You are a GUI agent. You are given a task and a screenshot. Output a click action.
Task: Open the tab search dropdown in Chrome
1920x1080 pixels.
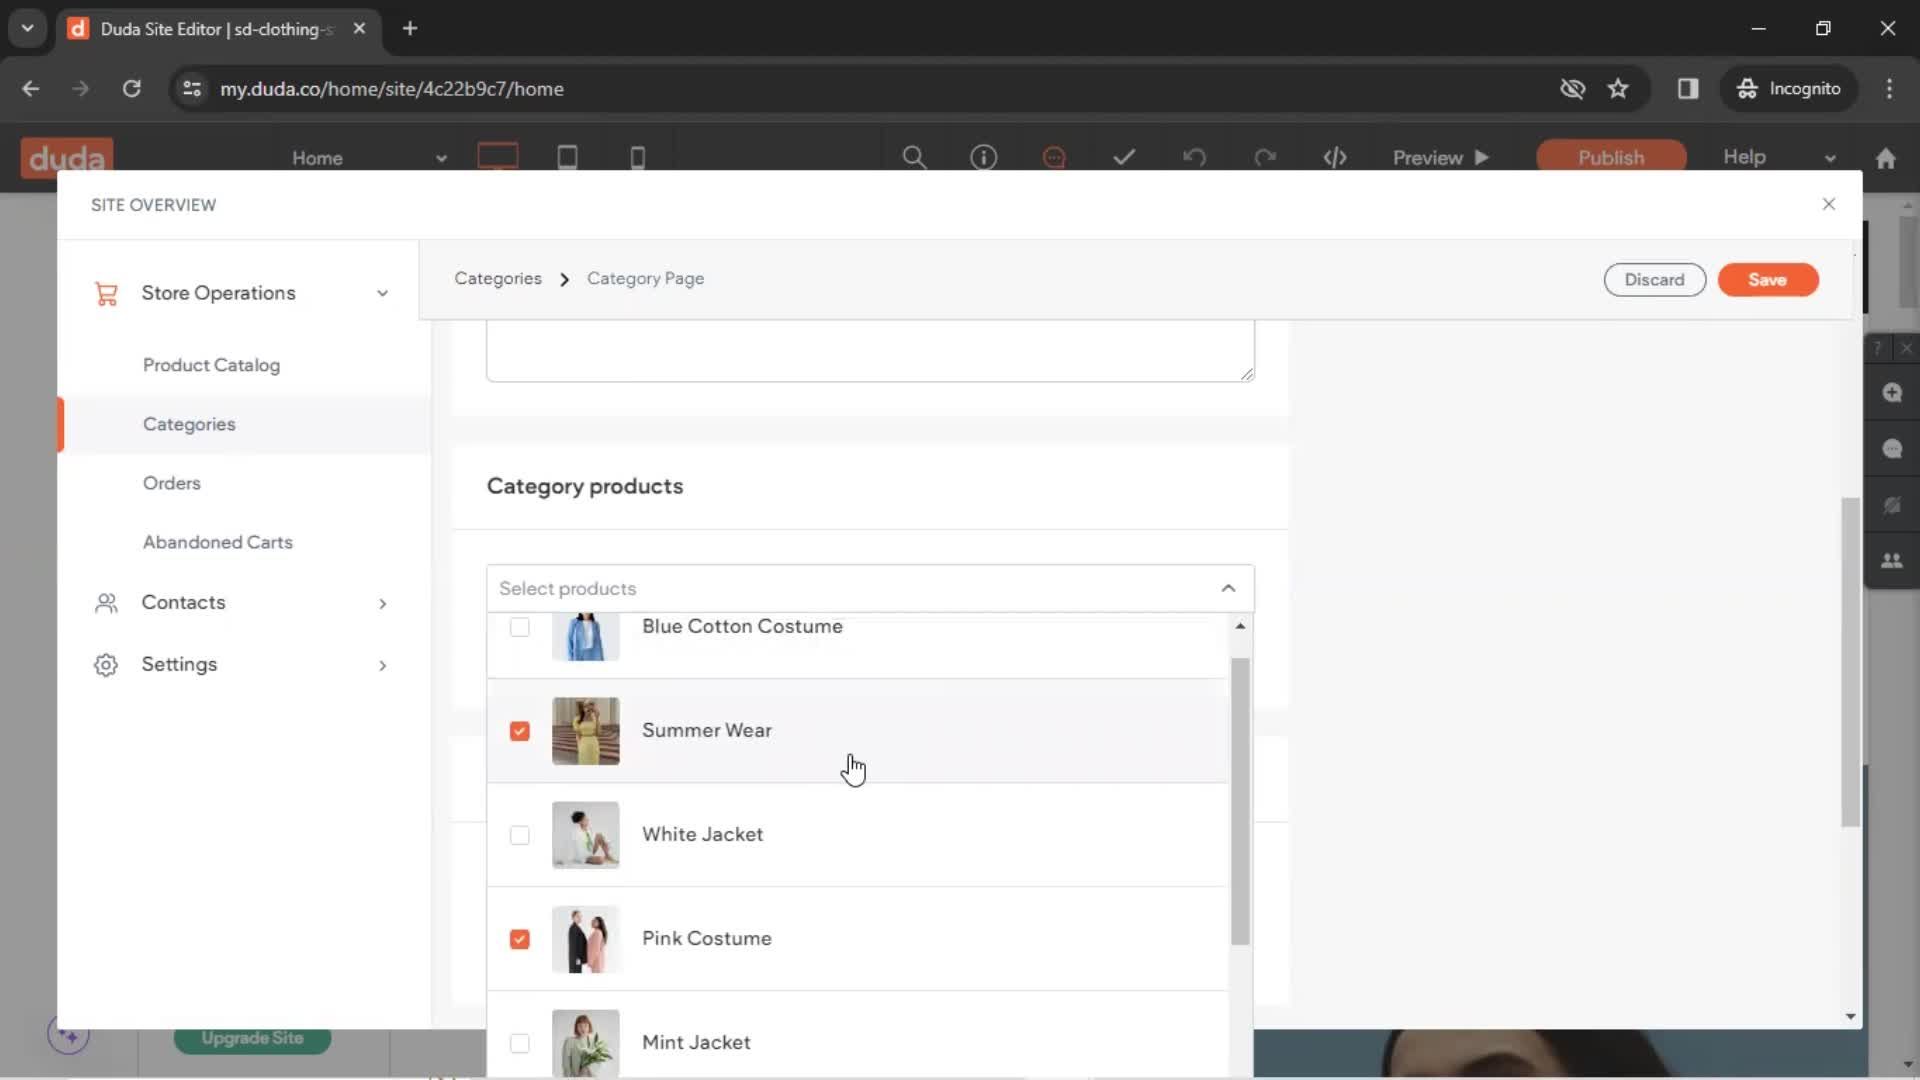point(27,28)
